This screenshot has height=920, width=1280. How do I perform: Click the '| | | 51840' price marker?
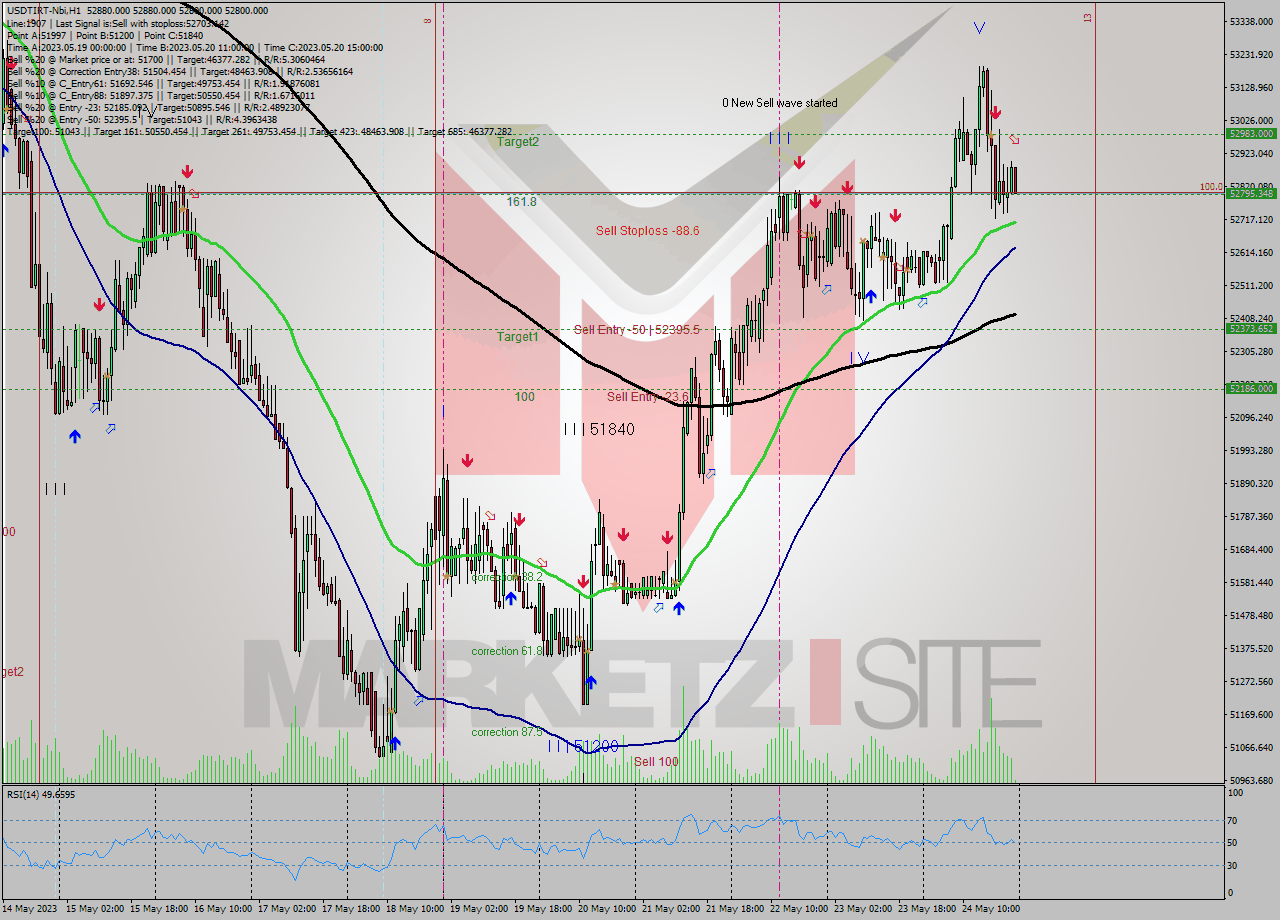pos(599,429)
